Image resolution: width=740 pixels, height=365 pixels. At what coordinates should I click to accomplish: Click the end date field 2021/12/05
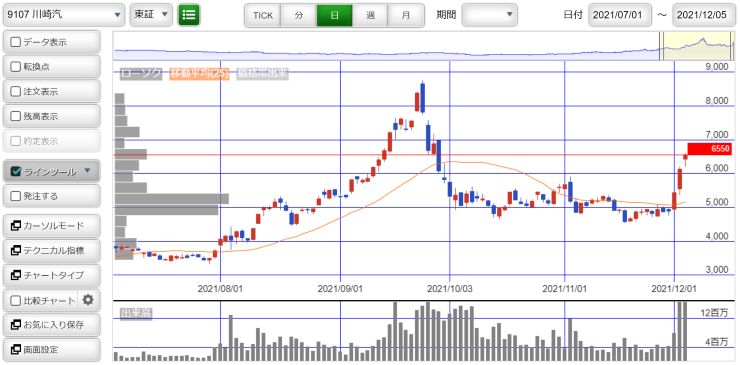coord(704,15)
